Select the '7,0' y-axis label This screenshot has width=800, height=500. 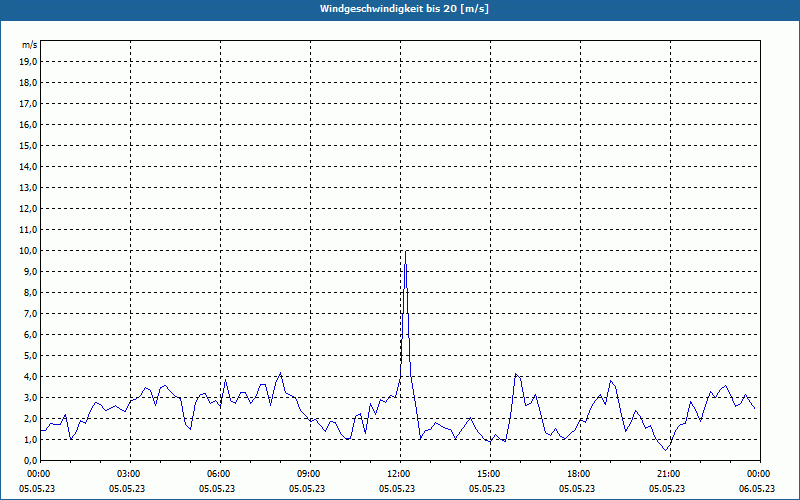[x=30, y=314]
